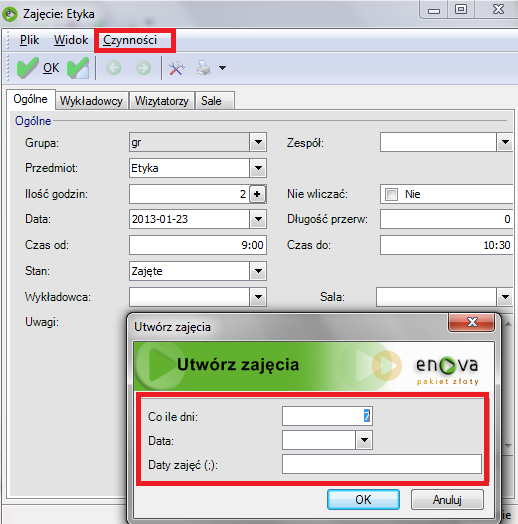The height and width of the screenshot is (524, 518).
Task: Click the Data field showing 2013-01-23
Action: (189, 219)
